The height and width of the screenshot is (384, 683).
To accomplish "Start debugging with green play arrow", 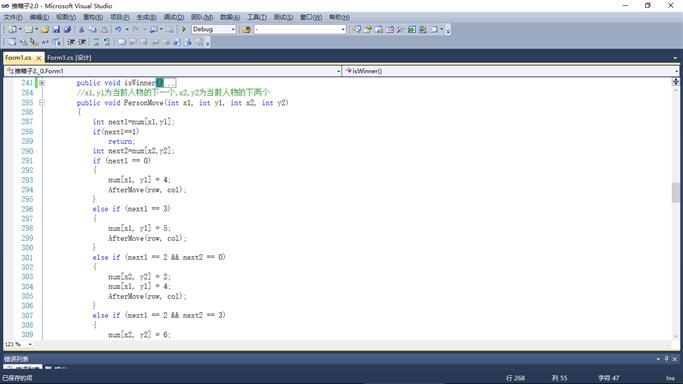I will 184,29.
